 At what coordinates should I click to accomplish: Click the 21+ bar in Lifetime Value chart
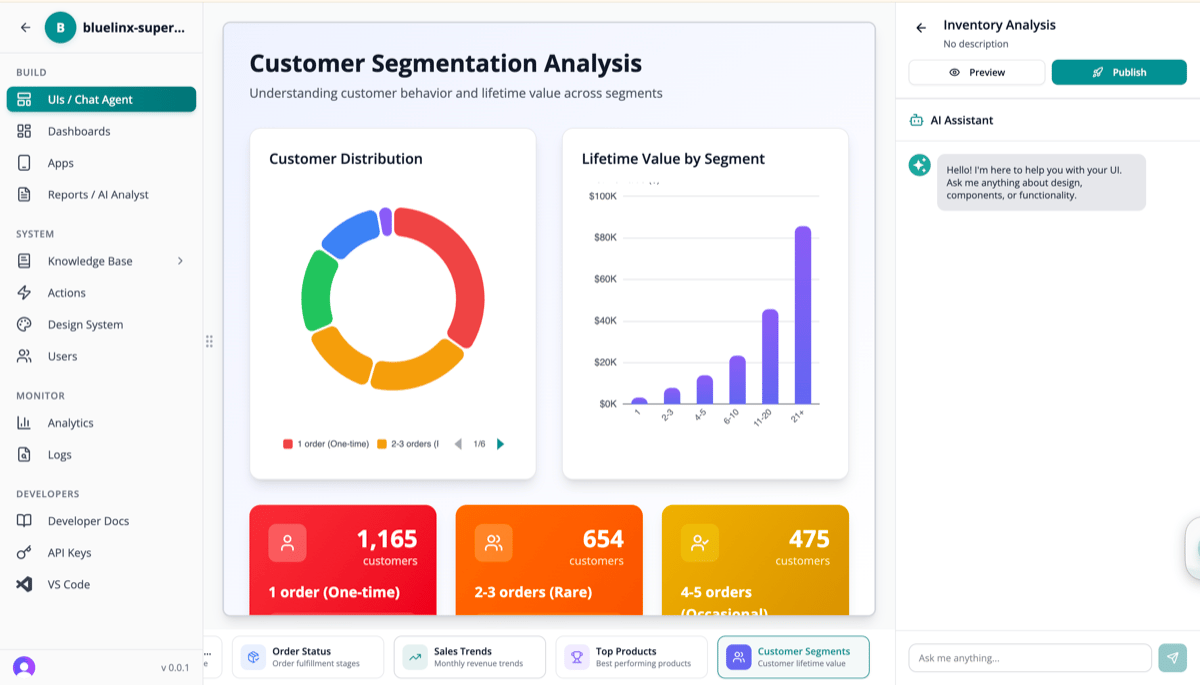803,315
